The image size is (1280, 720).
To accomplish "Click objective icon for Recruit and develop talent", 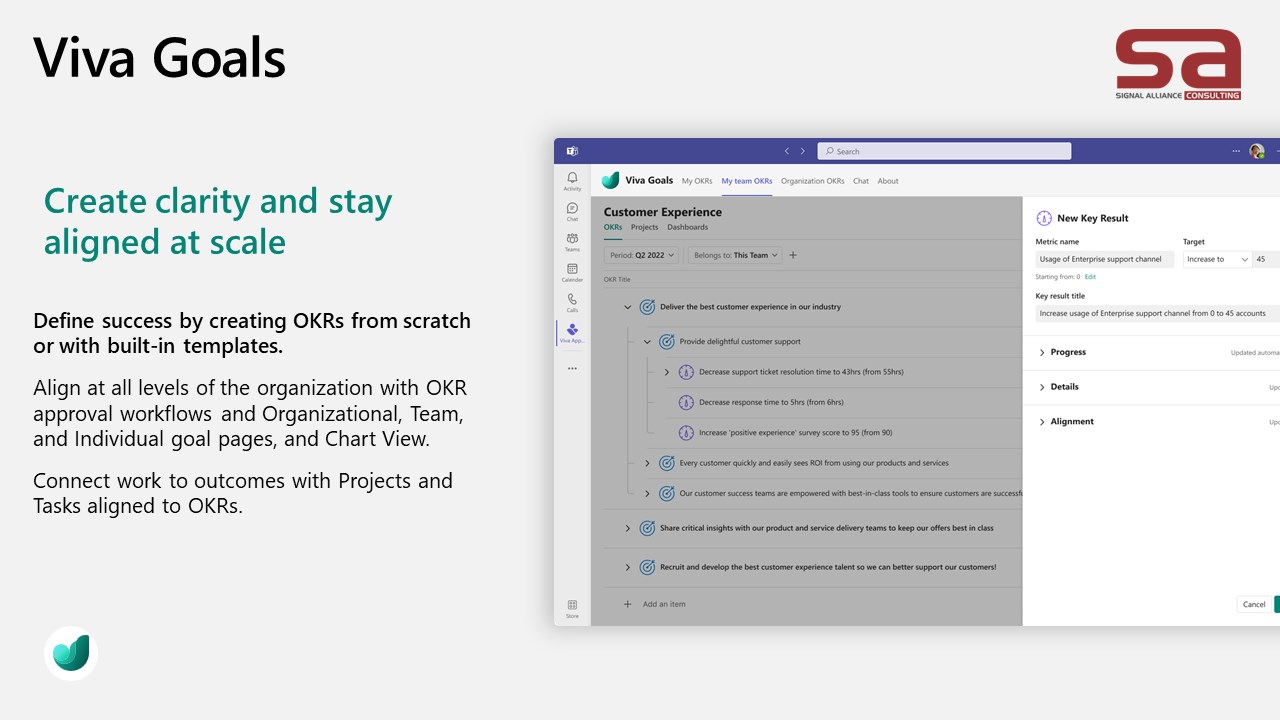I will coord(647,567).
